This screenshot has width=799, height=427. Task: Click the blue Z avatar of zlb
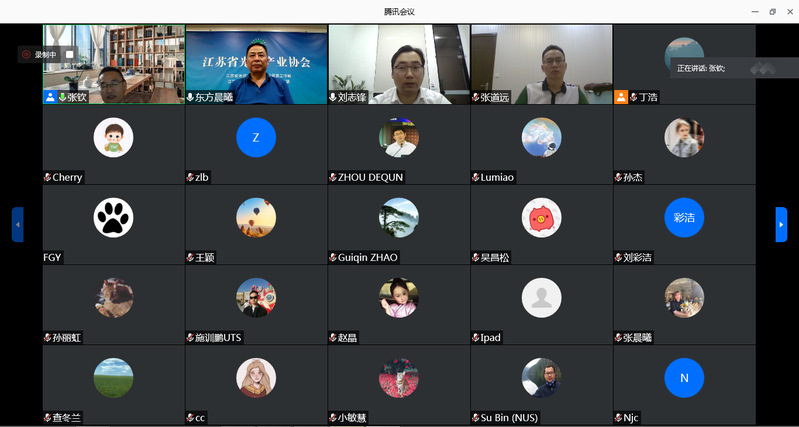click(256, 137)
